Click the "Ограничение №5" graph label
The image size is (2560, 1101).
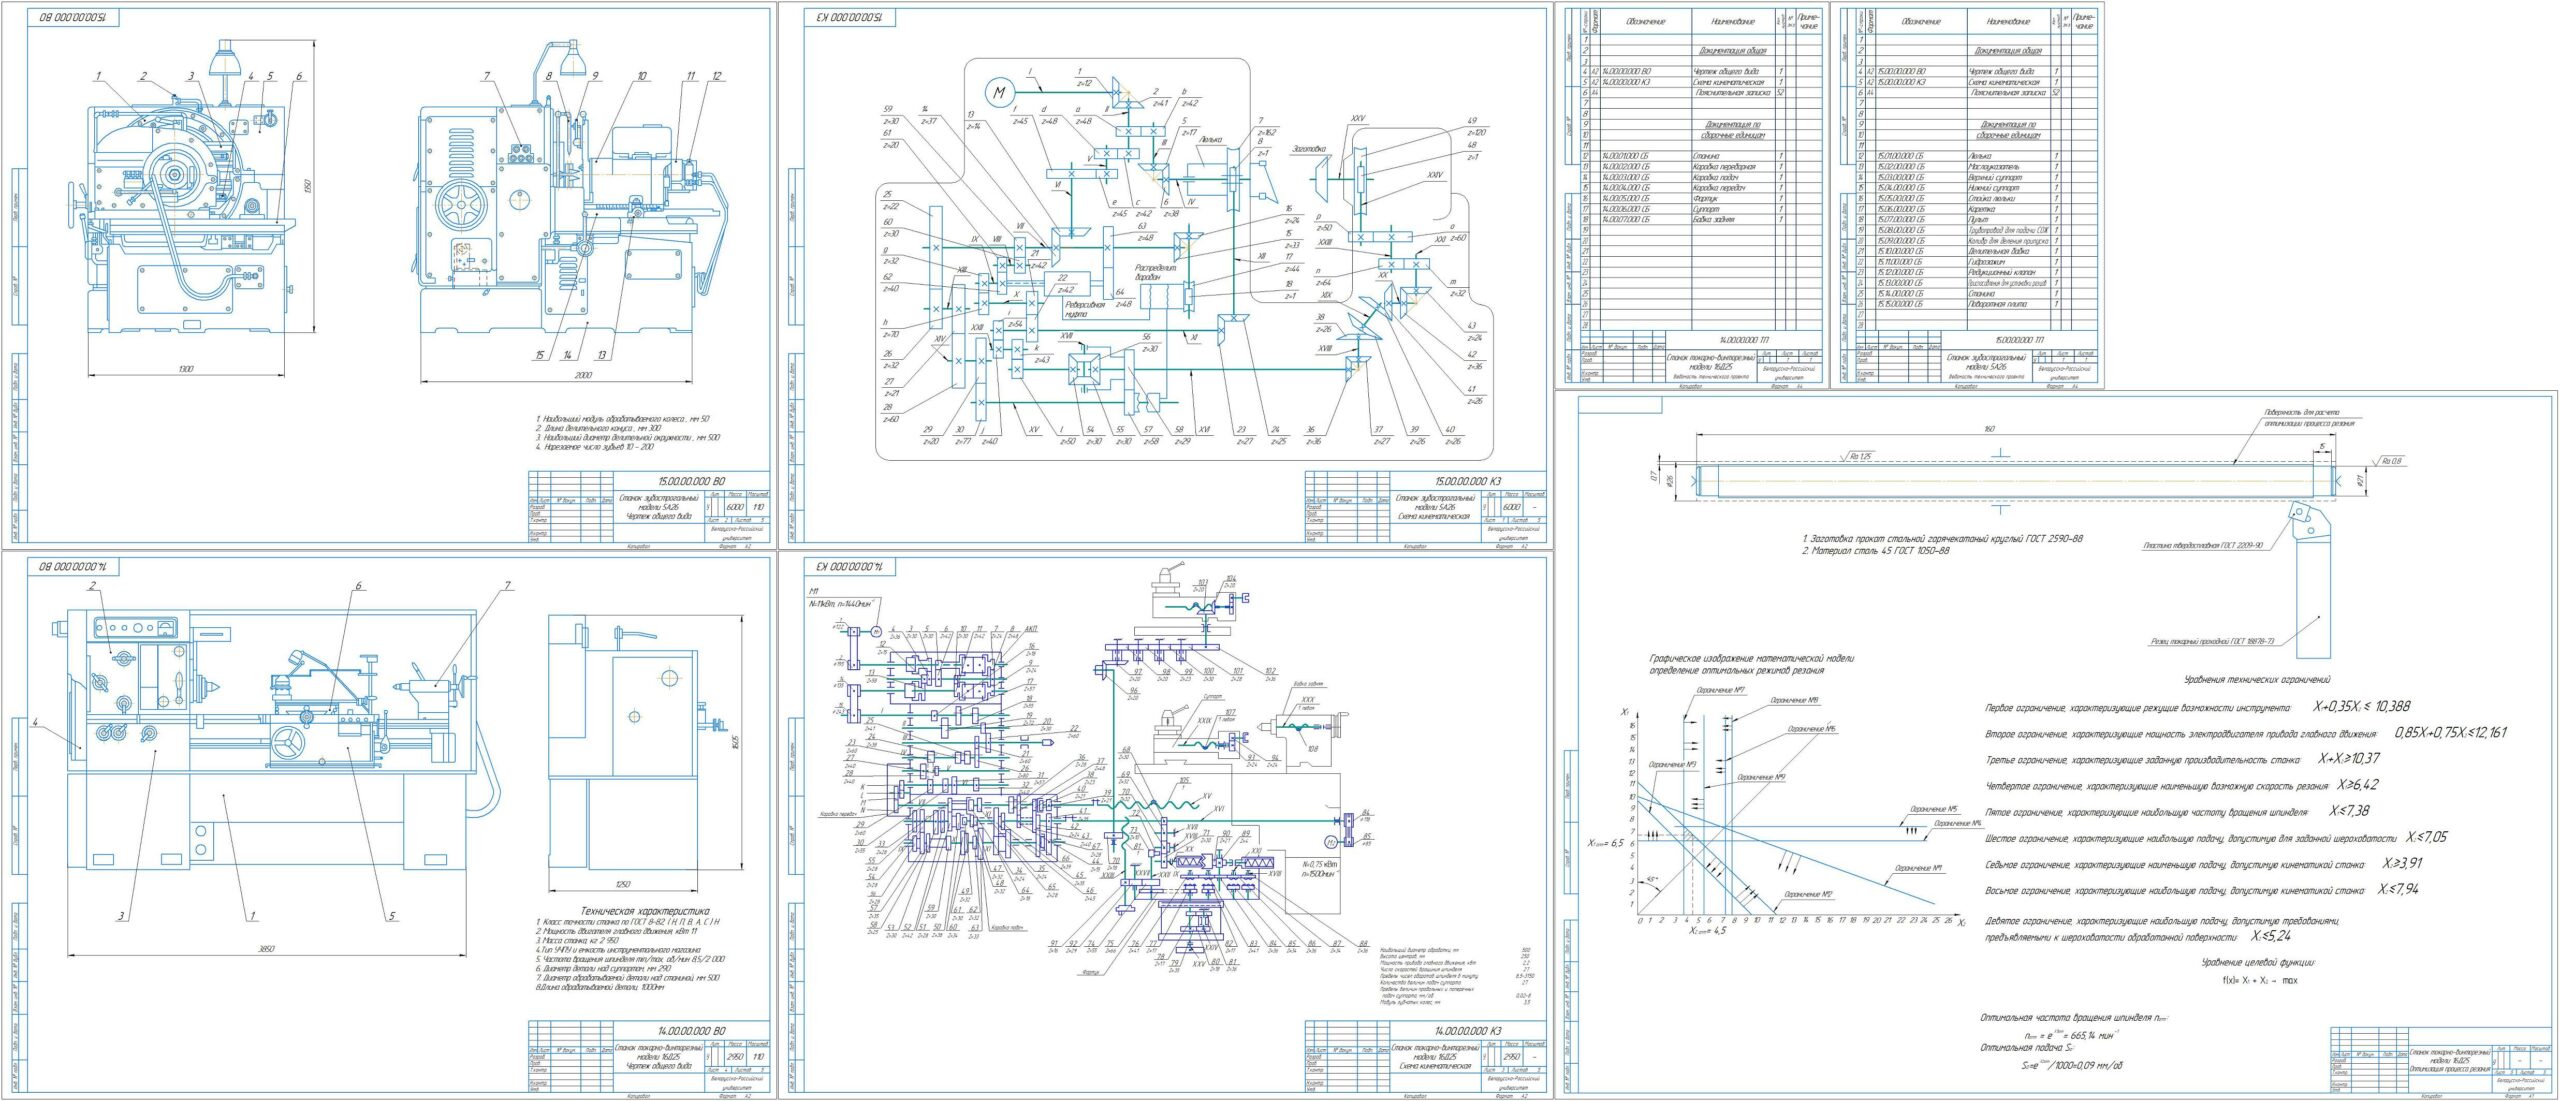(1934, 809)
